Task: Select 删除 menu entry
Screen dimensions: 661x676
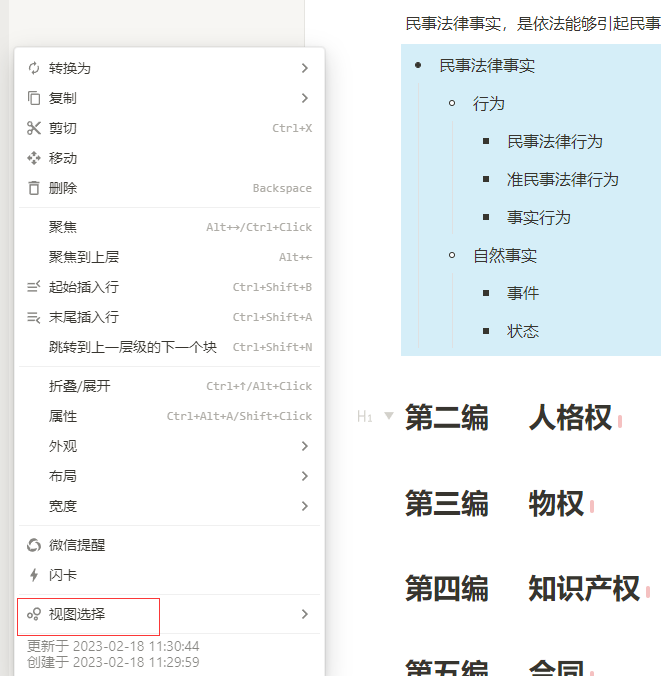Action: [x=169, y=188]
